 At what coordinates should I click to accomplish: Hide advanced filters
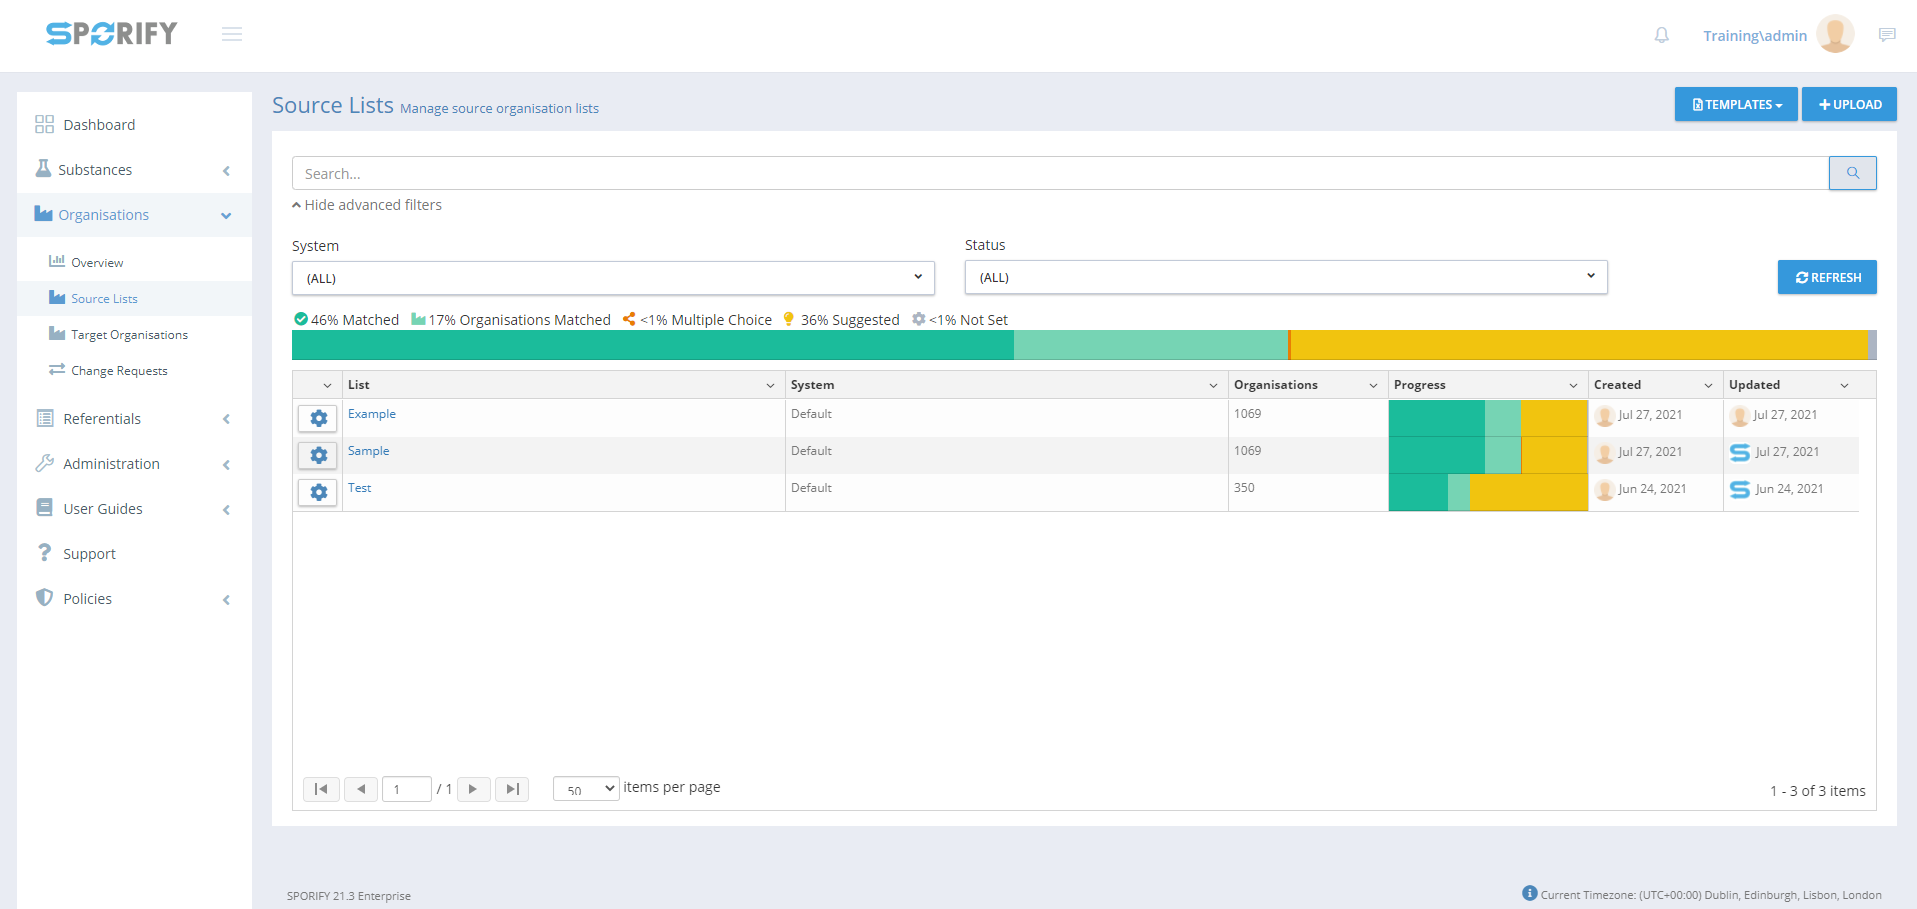point(367,205)
